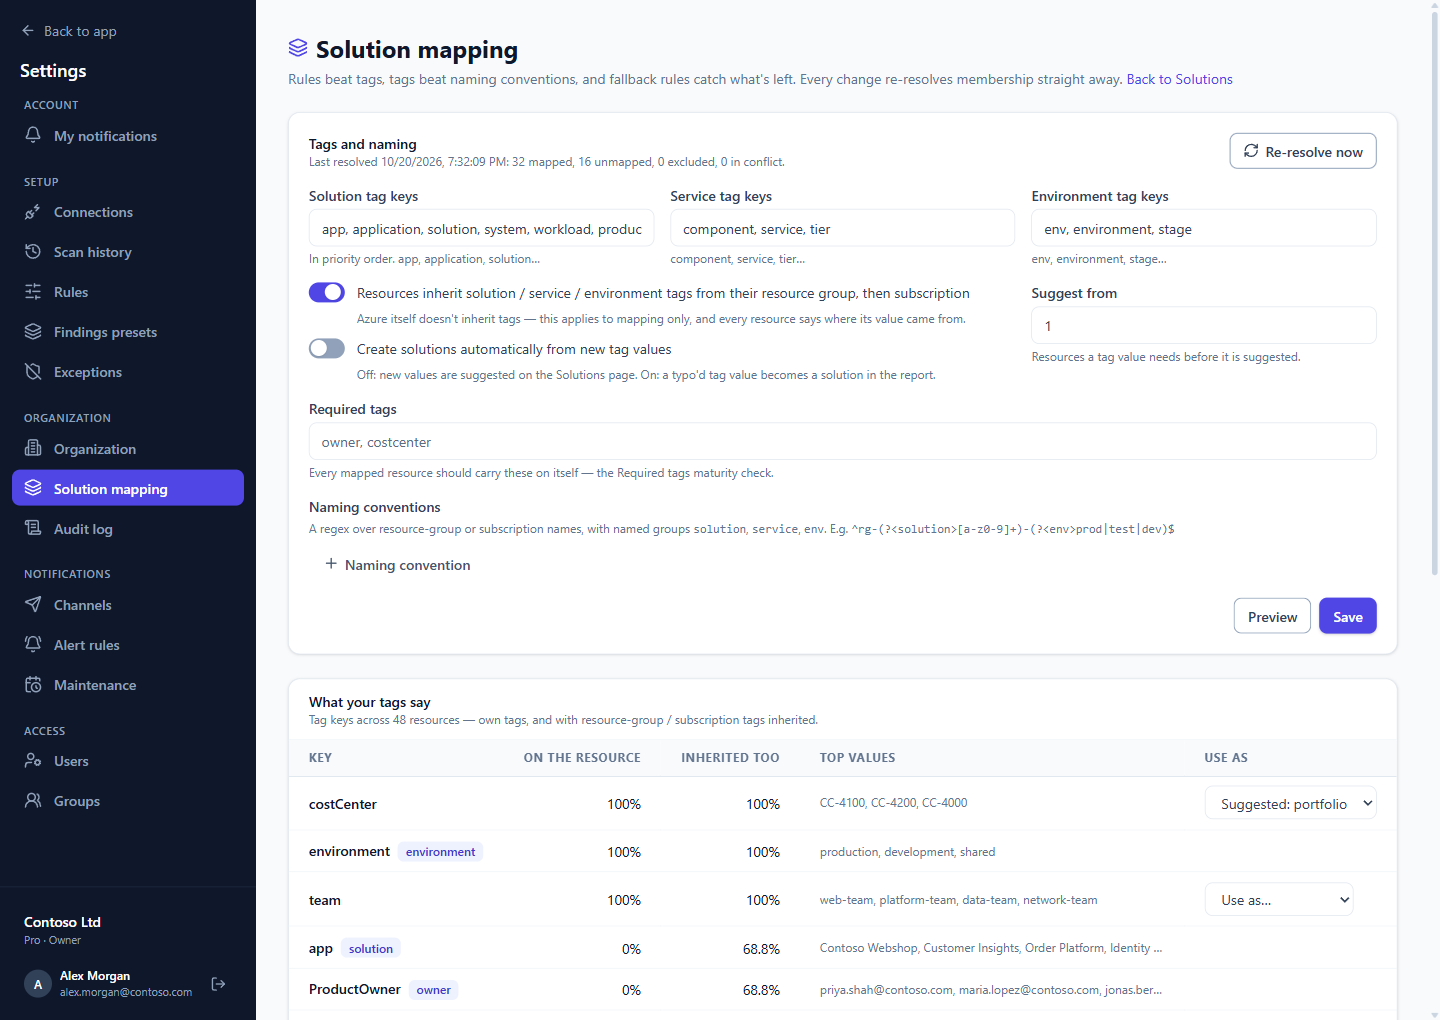This screenshot has height=1020, width=1440.
Task: Follow the Back to Solutions link
Action: 1180,79
